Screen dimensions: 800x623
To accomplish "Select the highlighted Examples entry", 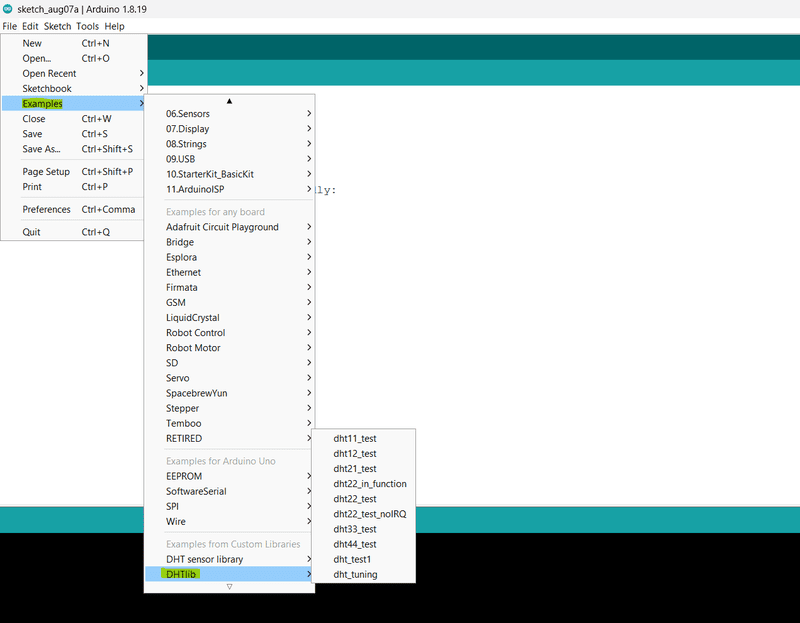I will [x=73, y=104].
